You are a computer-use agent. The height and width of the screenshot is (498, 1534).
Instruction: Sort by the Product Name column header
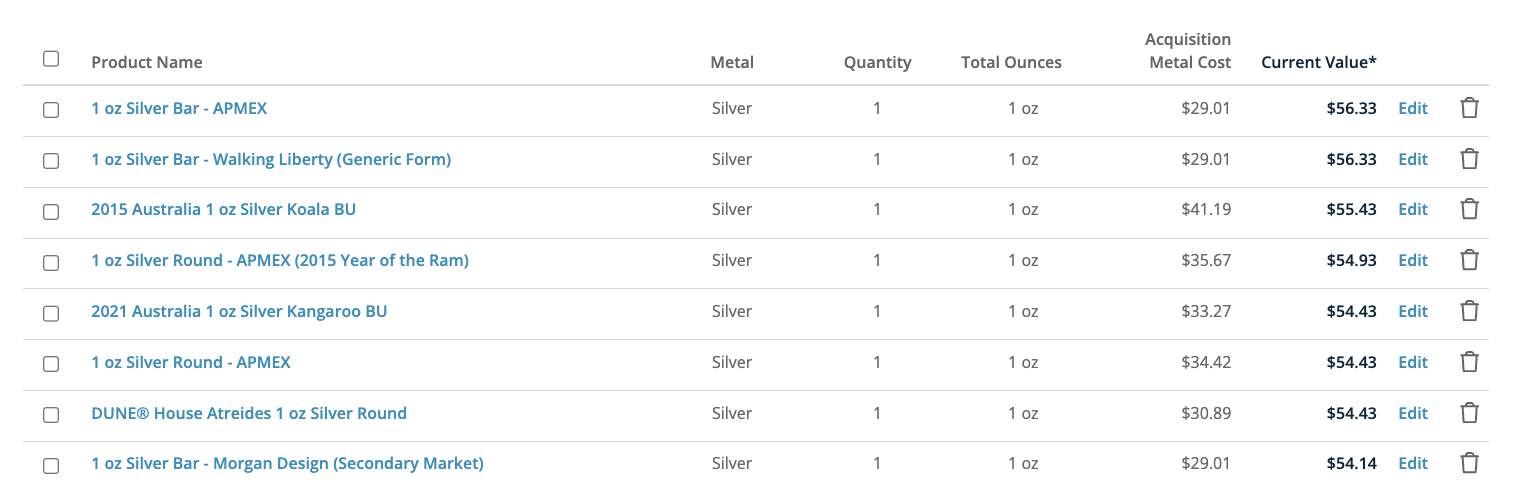pos(147,62)
